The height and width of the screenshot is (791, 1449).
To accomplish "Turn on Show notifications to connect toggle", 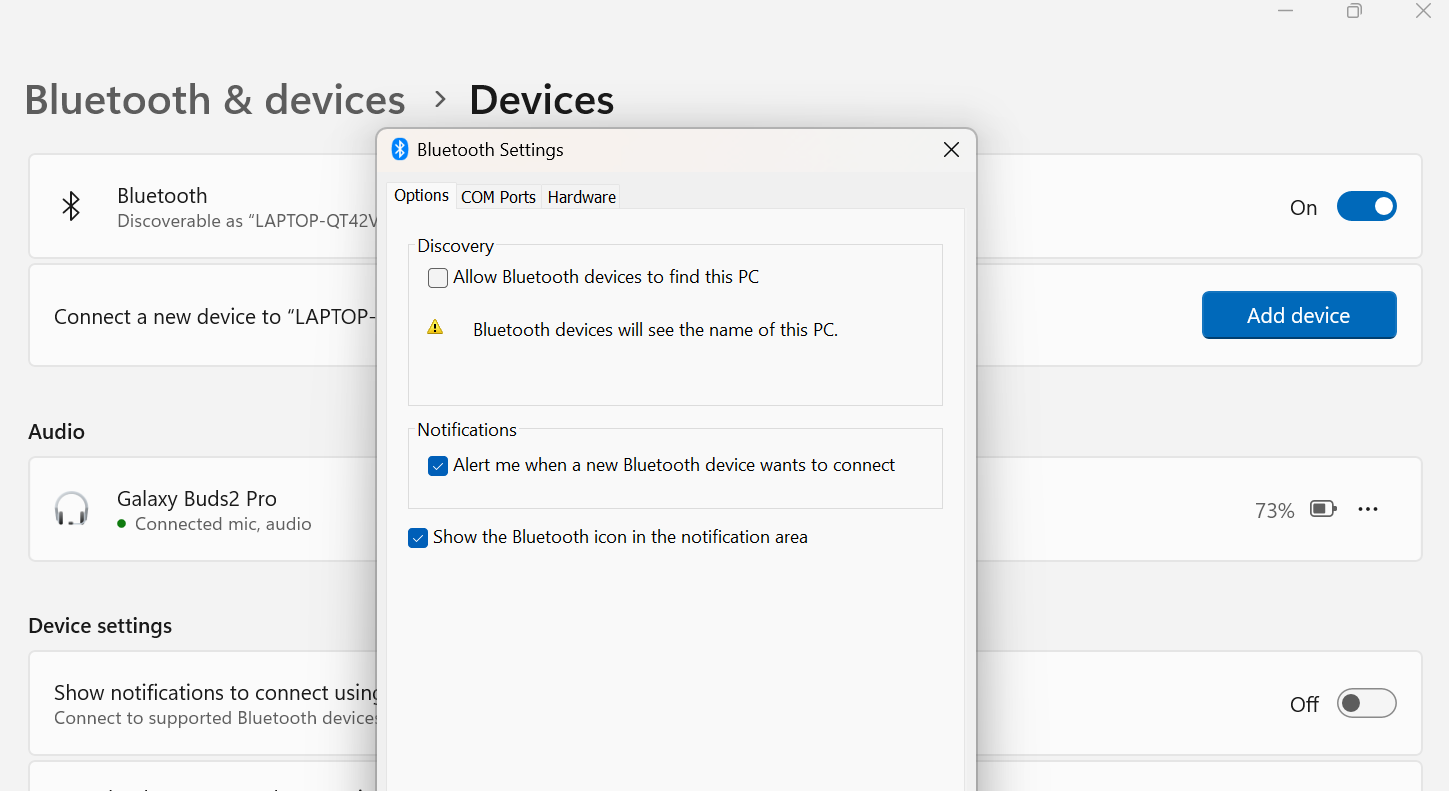I will (1366, 704).
